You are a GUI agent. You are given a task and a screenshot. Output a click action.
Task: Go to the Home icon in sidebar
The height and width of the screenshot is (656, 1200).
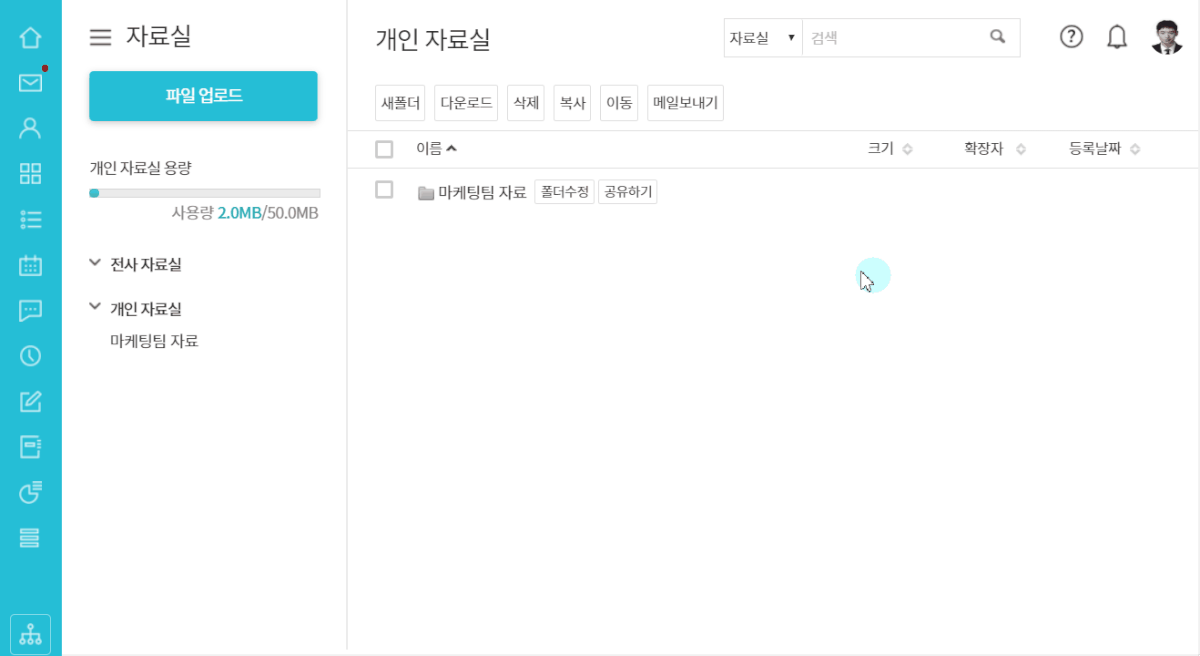click(30, 38)
